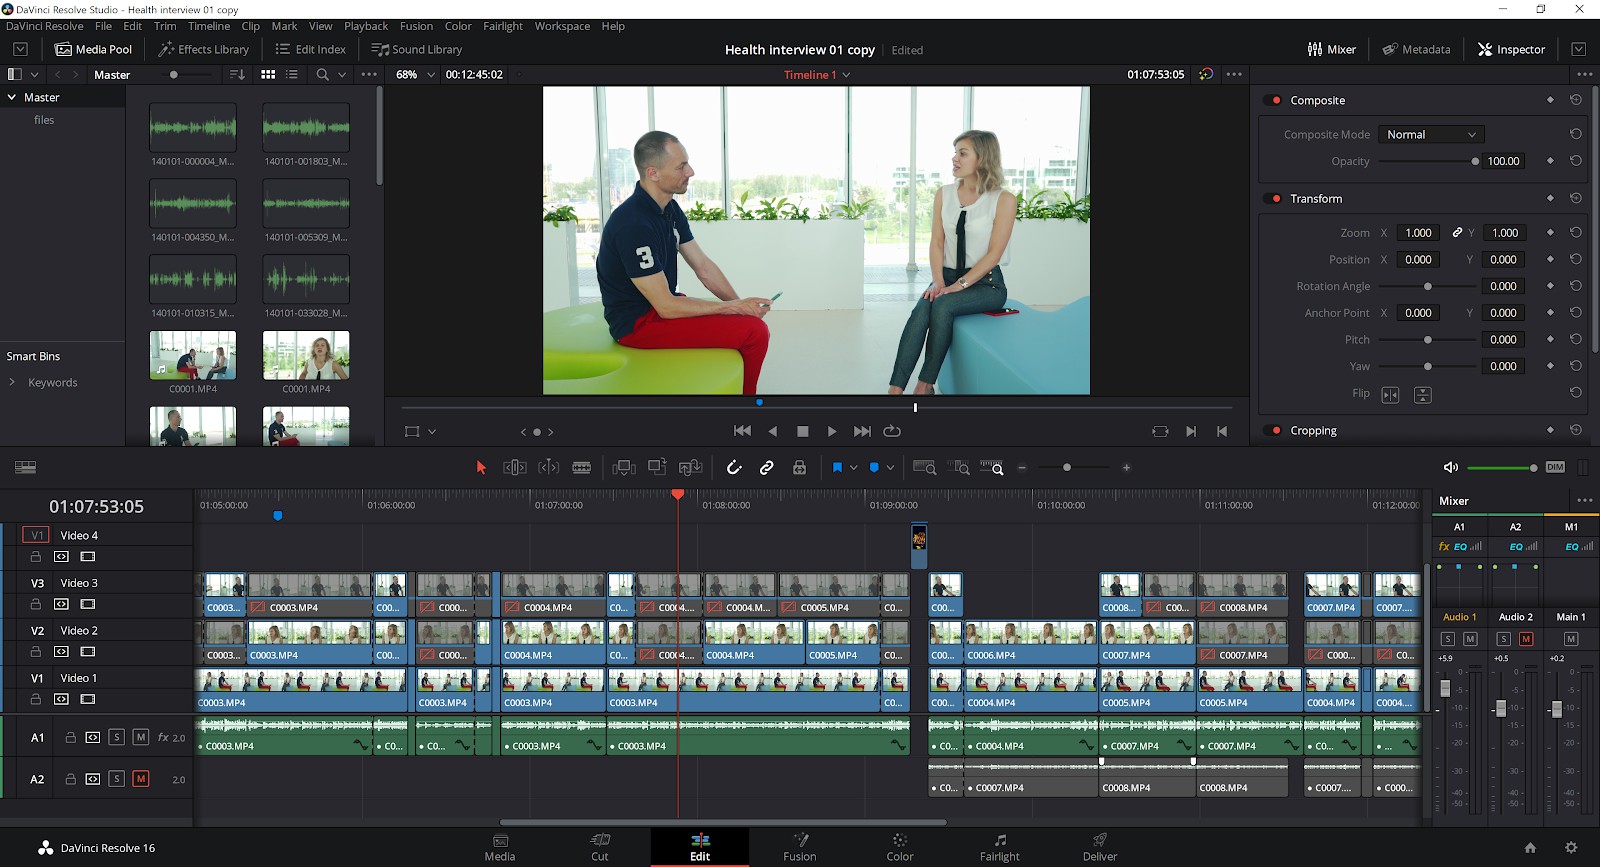Screen dimensions: 1600x867
Task: Activate the Dynamic Trim Mode tool
Action: (x=549, y=467)
